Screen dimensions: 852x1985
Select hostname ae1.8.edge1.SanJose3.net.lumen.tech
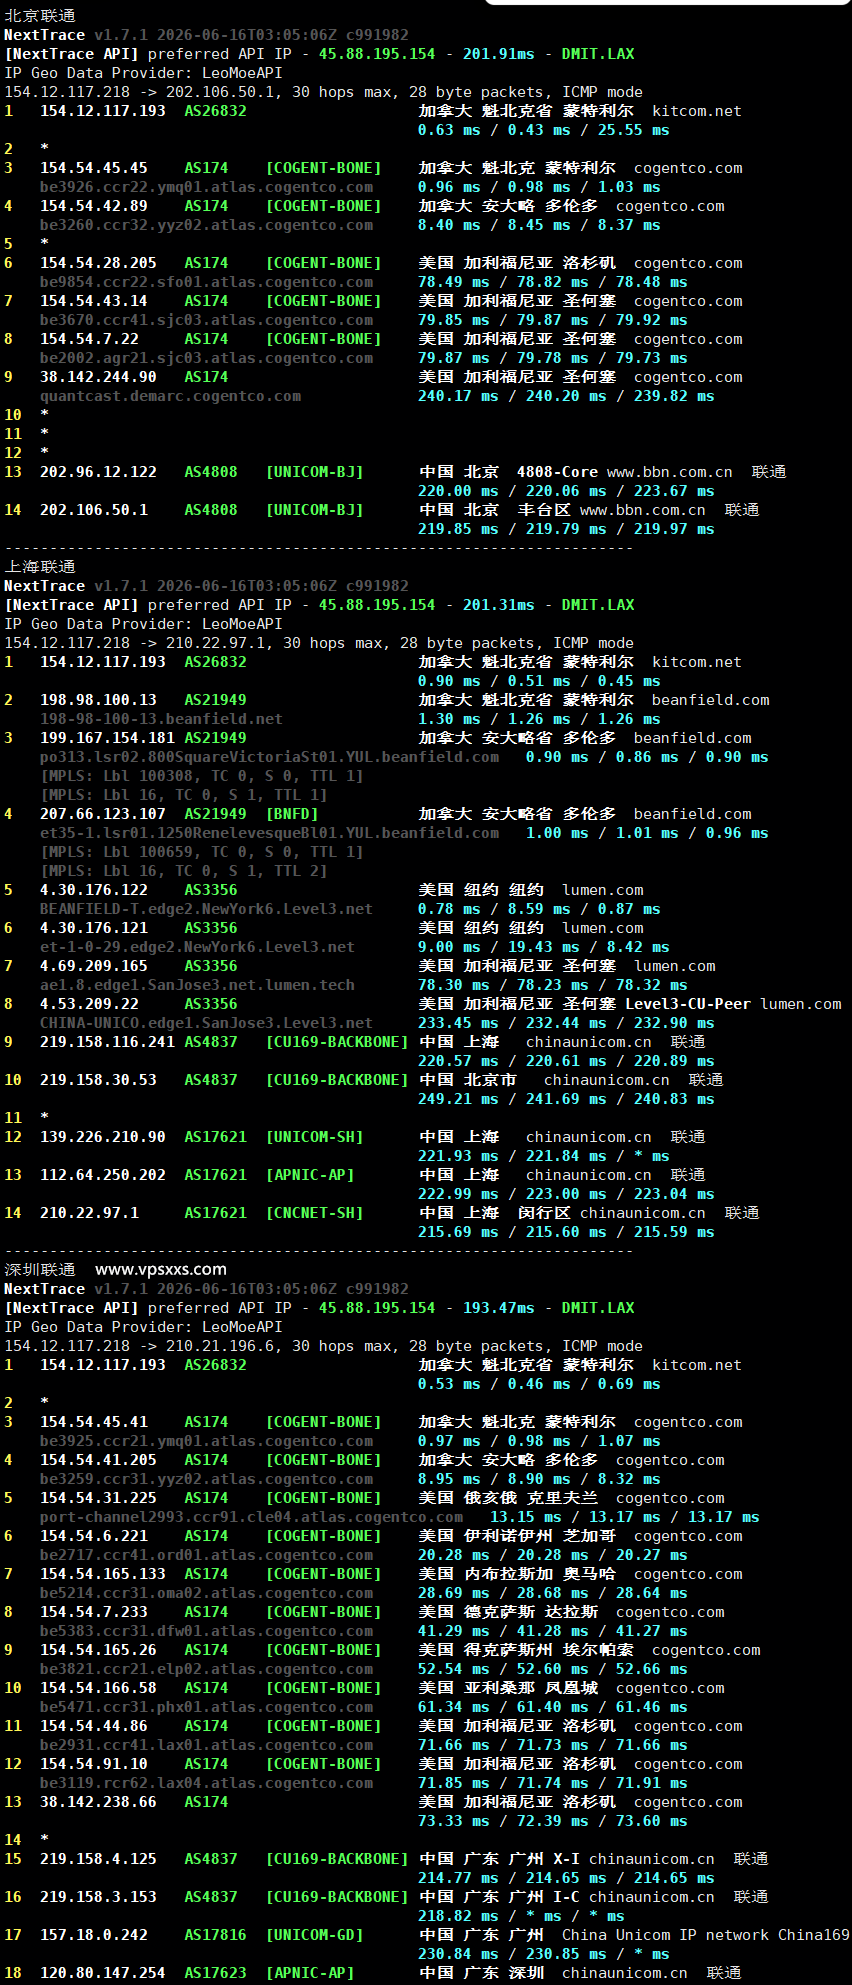(x=198, y=985)
